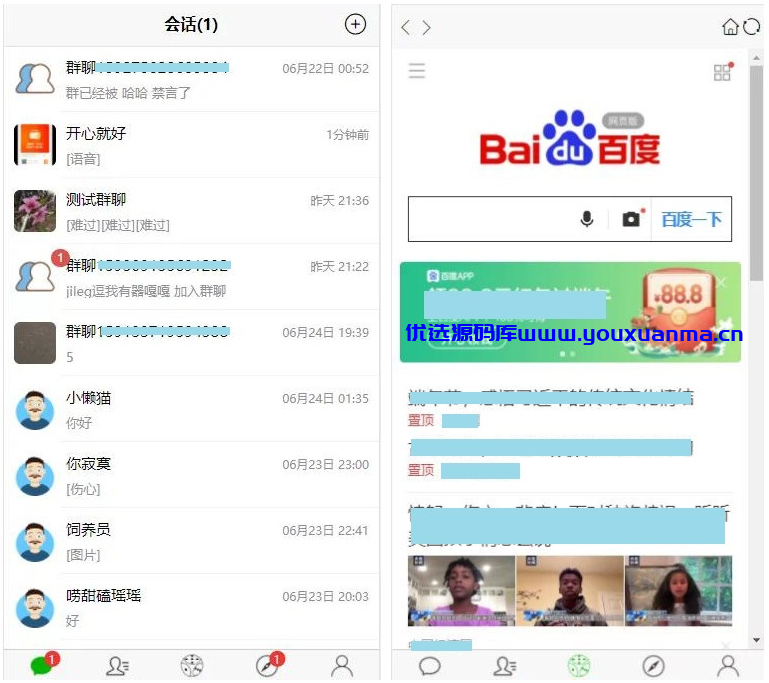Open the 唠甜磕瑶瑶 conversation

[x=192, y=607]
